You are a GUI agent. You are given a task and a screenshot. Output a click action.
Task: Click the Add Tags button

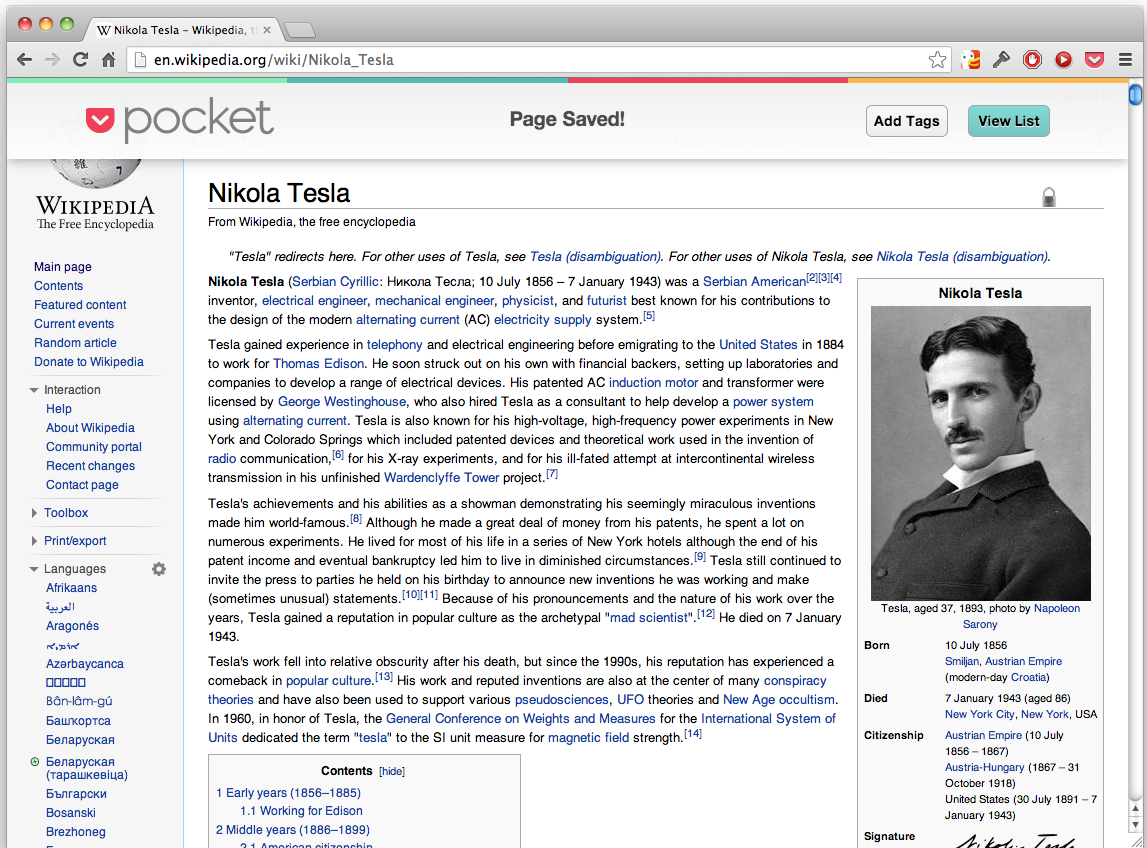click(906, 121)
